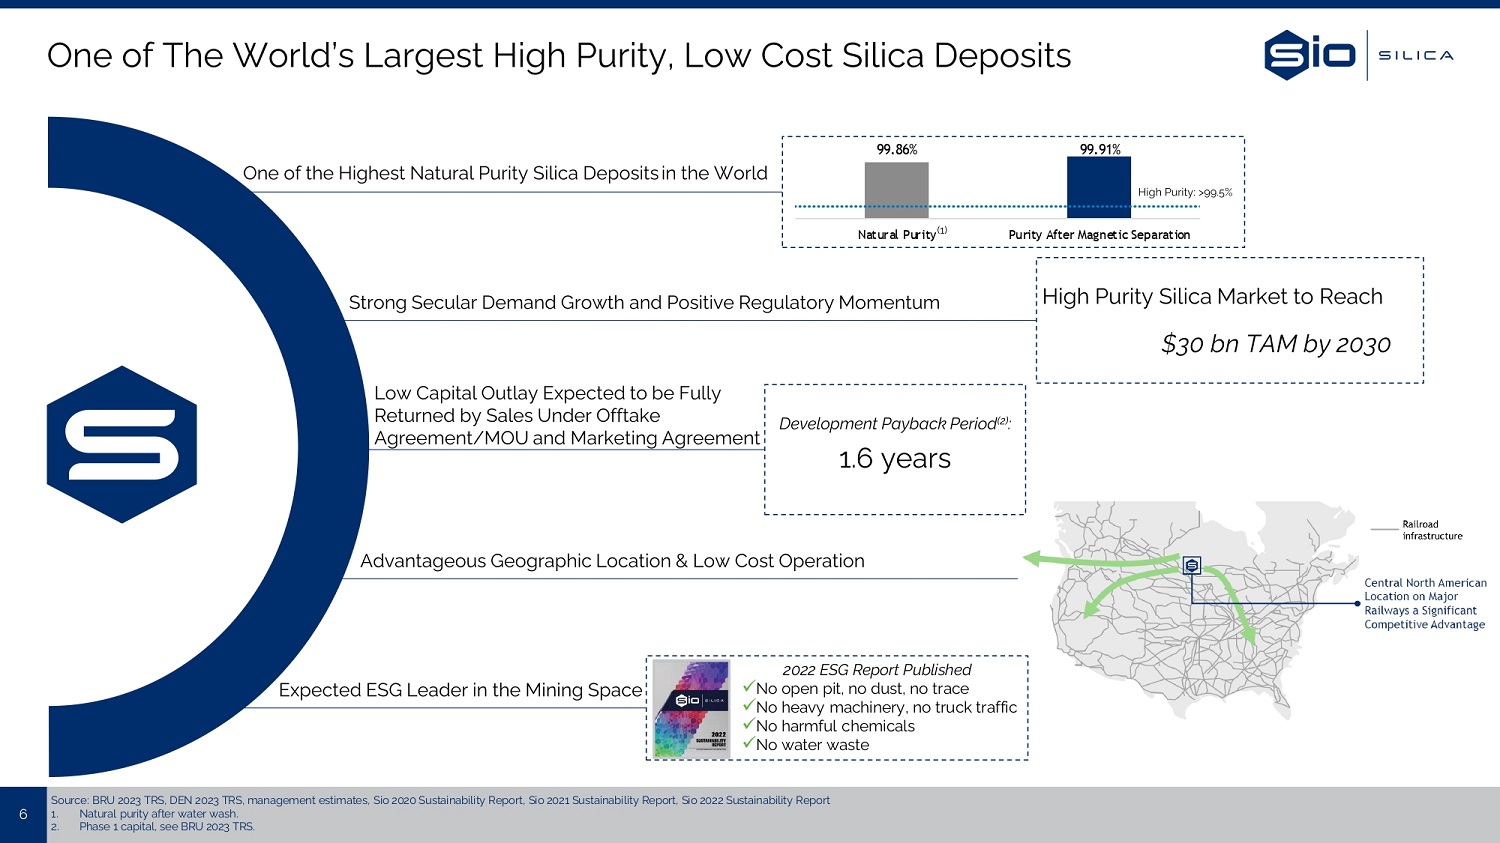This screenshot has height=843, width=1500.
Task: Click the '1.6 years' value
Action: [x=895, y=459]
